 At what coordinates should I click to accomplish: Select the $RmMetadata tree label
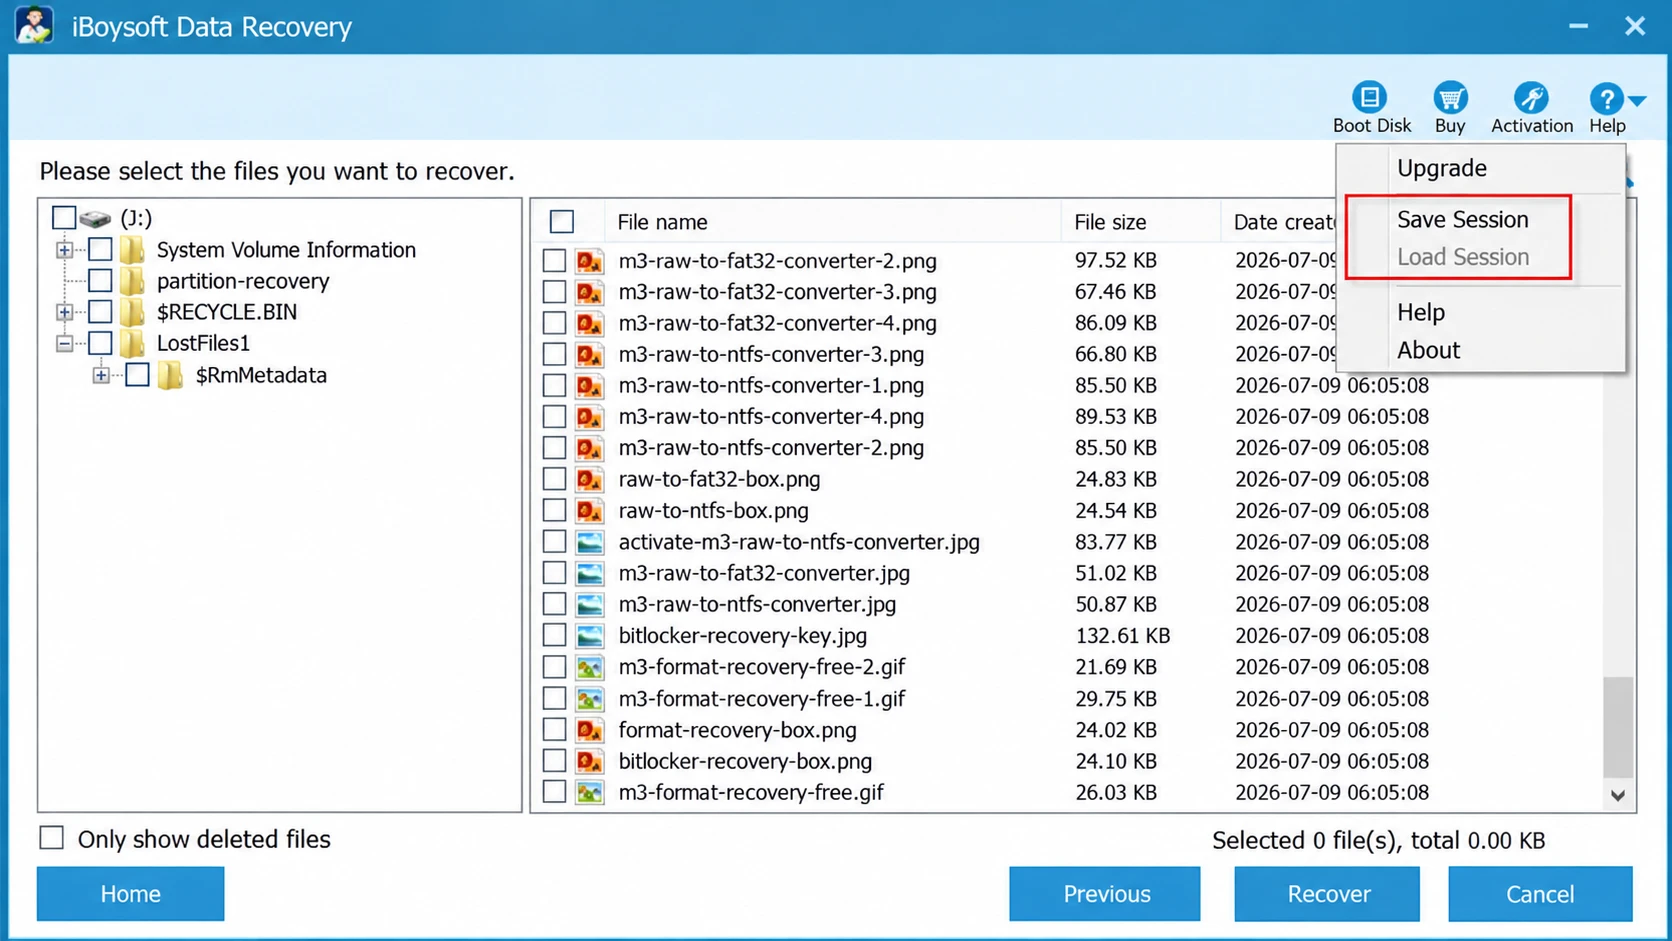(x=261, y=375)
